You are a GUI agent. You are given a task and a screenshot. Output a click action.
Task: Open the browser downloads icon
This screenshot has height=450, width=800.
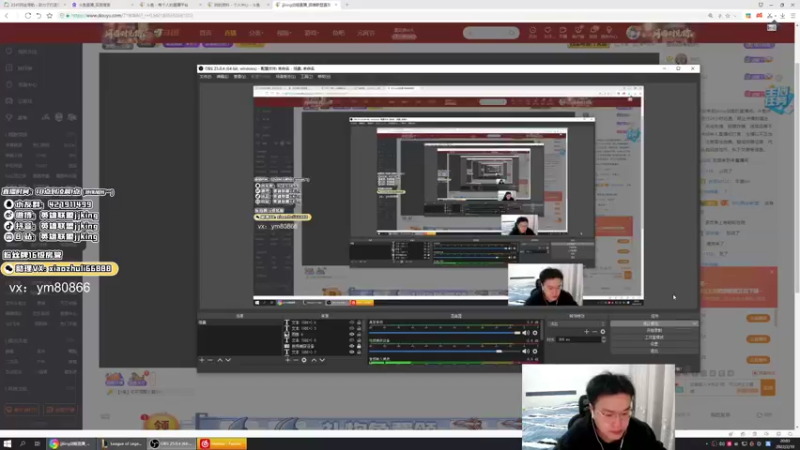click(x=783, y=16)
